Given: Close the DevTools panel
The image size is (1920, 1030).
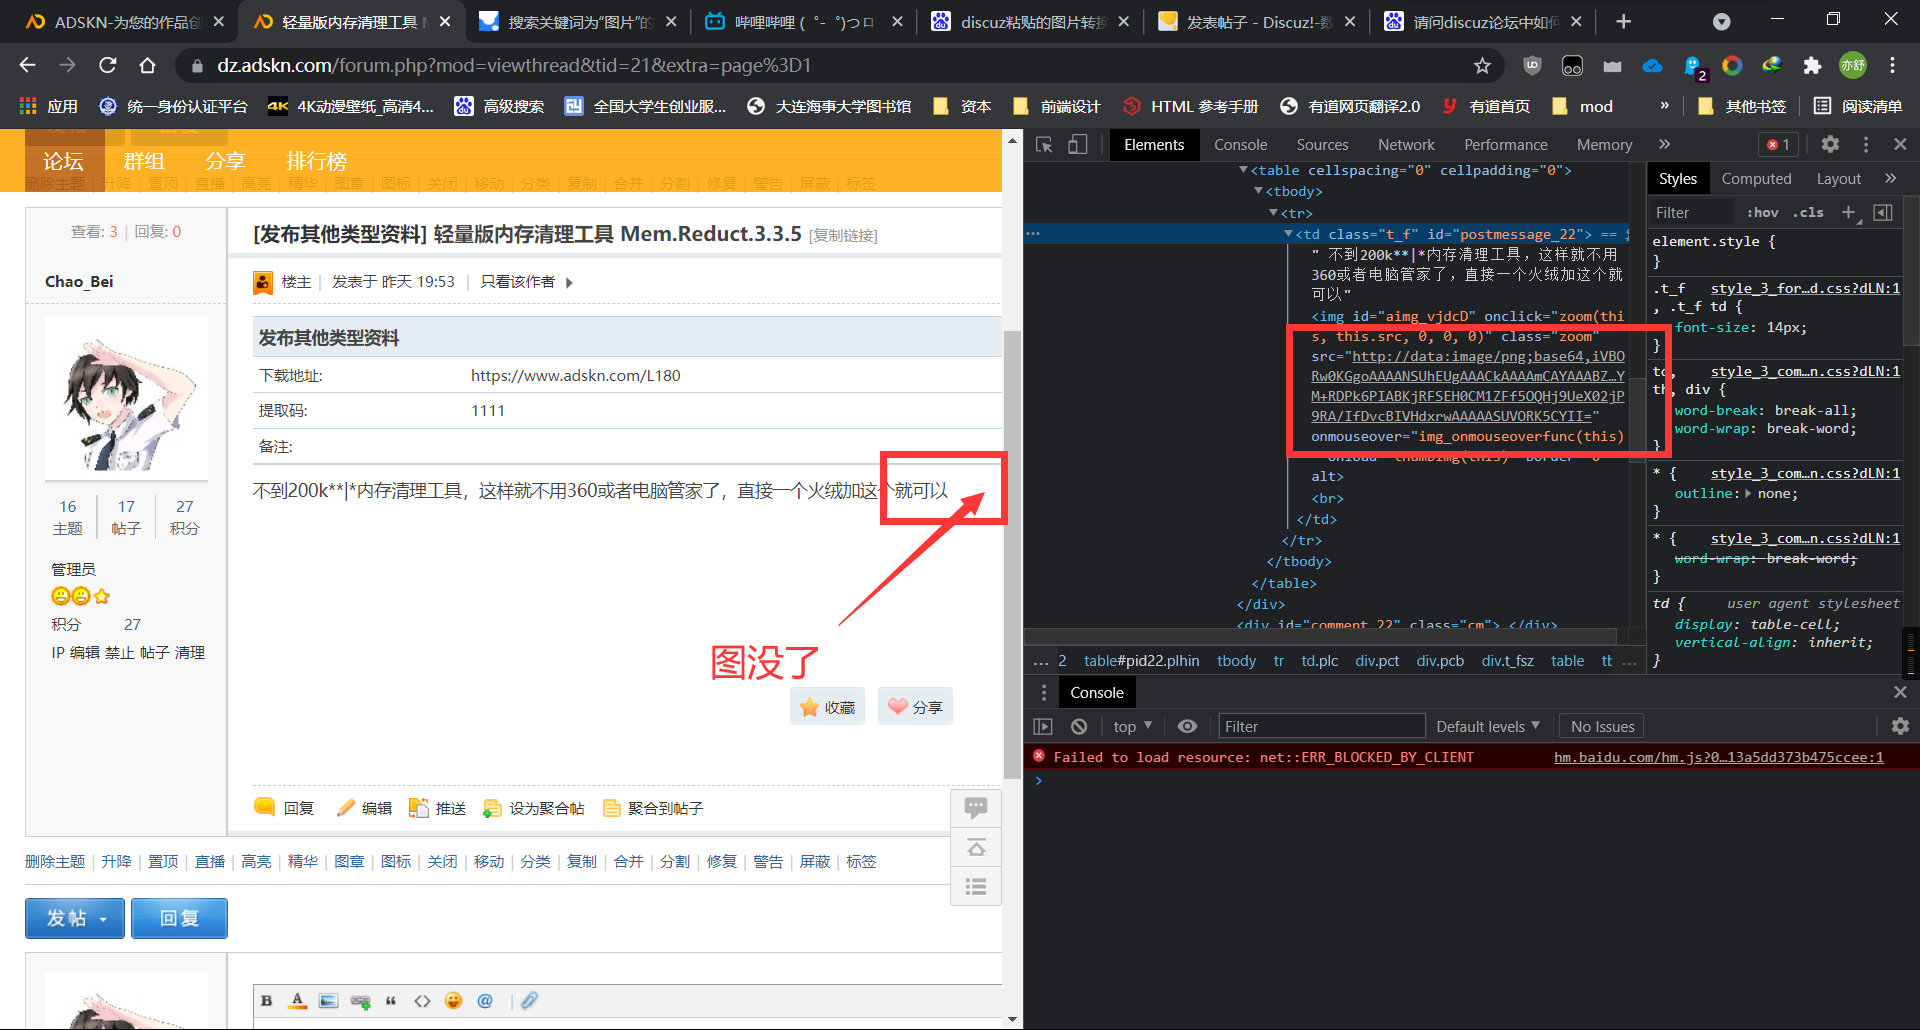Looking at the screenshot, I should 1901,145.
